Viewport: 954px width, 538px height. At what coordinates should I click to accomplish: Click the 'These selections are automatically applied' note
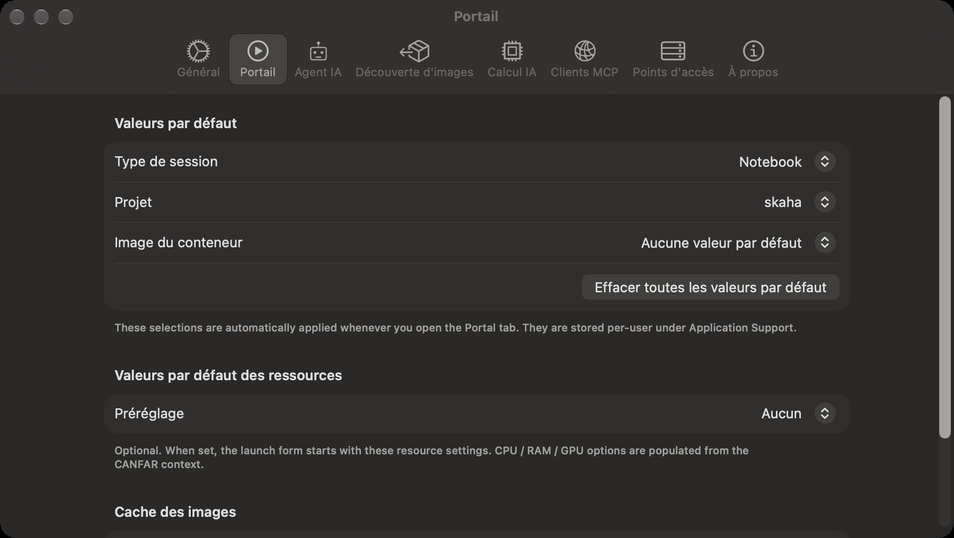coord(455,327)
